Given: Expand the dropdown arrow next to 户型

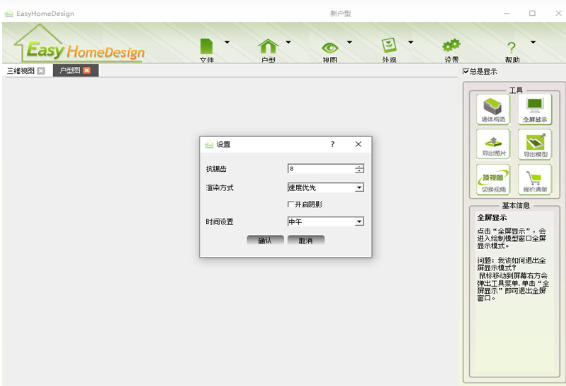Looking at the screenshot, I should [x=288, y=42].
